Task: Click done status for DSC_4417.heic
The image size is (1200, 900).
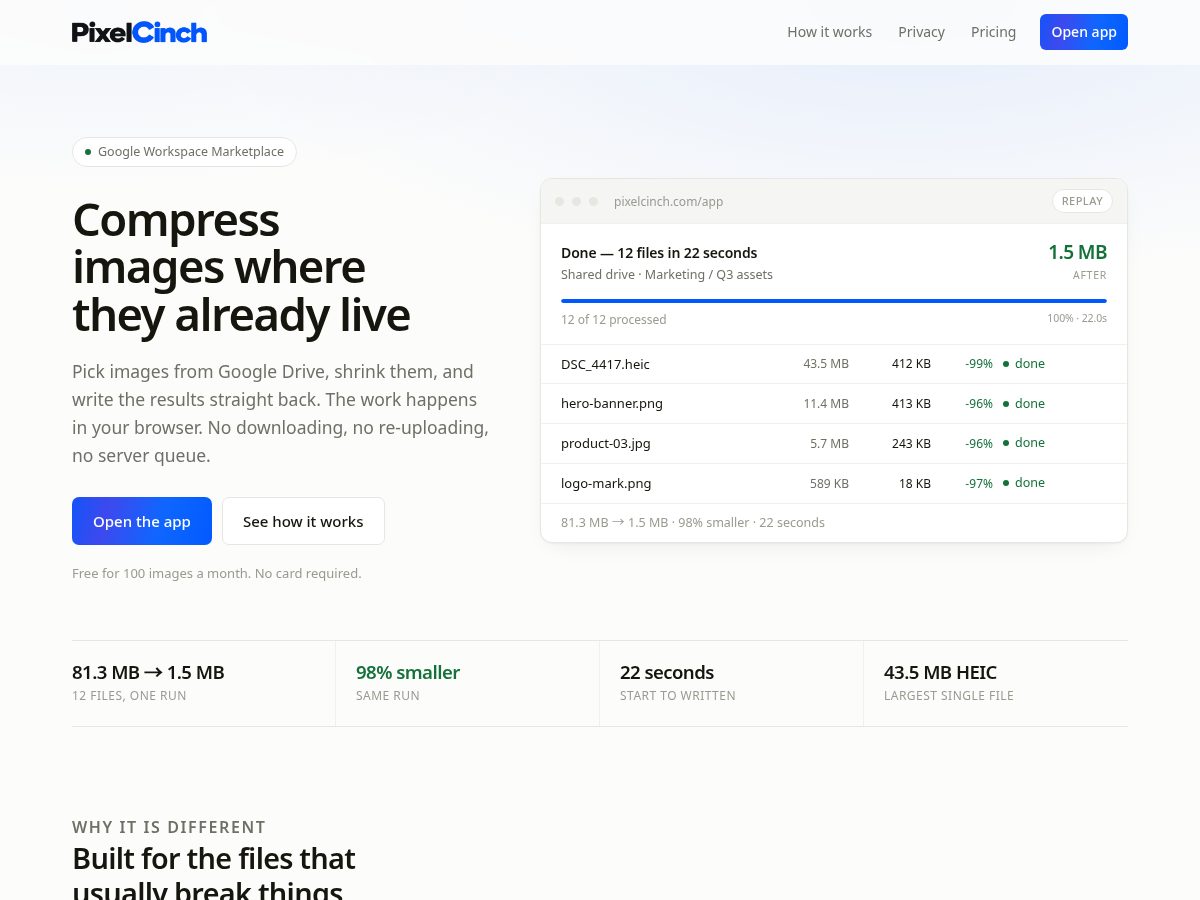Action: (1024, 364)
